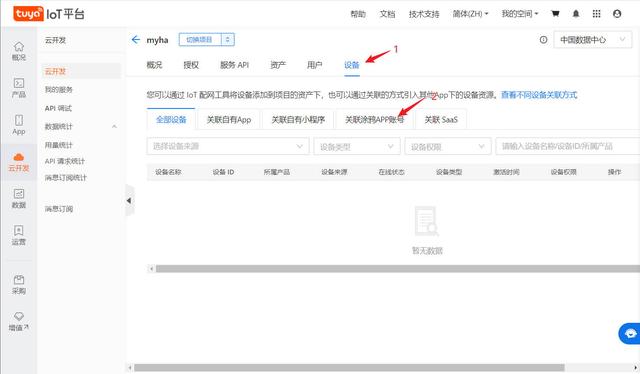Click the 在线状态 column header

pyautogui.click(x=391, y=172)
